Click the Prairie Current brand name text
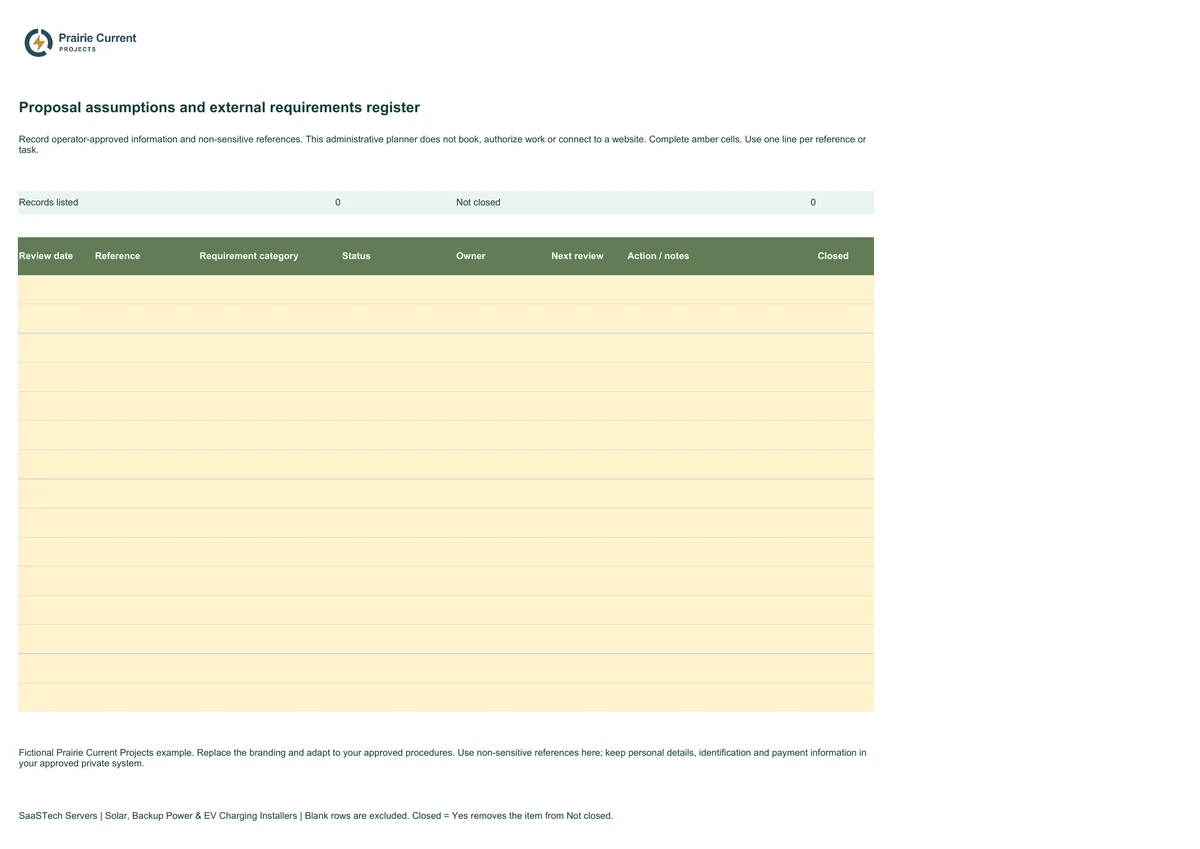 97,38
